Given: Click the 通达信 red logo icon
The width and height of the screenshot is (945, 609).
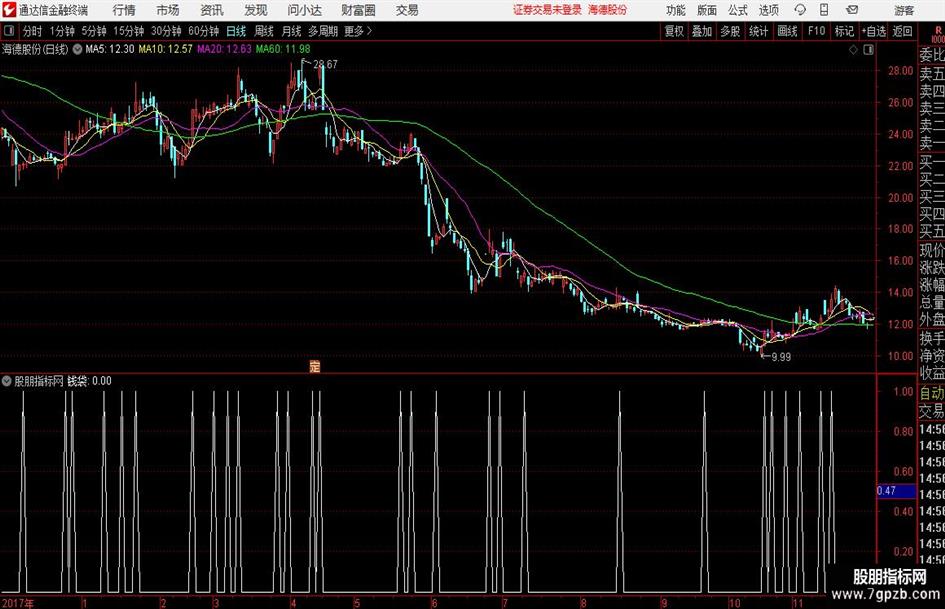Looking at the screenshot, I should (x=8, y=10).
